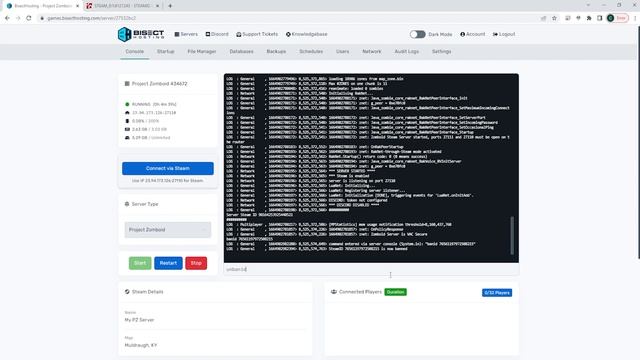Click the 0/32 Players badge
This screenshot has width=640, height=360.
(497, 293)
